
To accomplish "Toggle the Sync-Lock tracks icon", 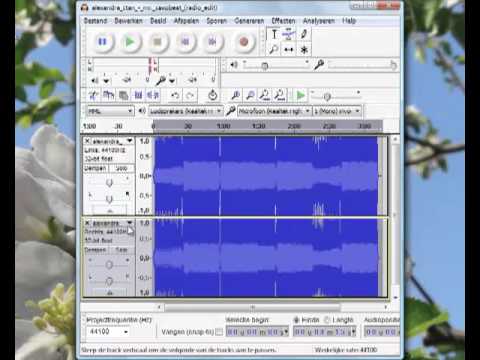I will coord(213,96).
